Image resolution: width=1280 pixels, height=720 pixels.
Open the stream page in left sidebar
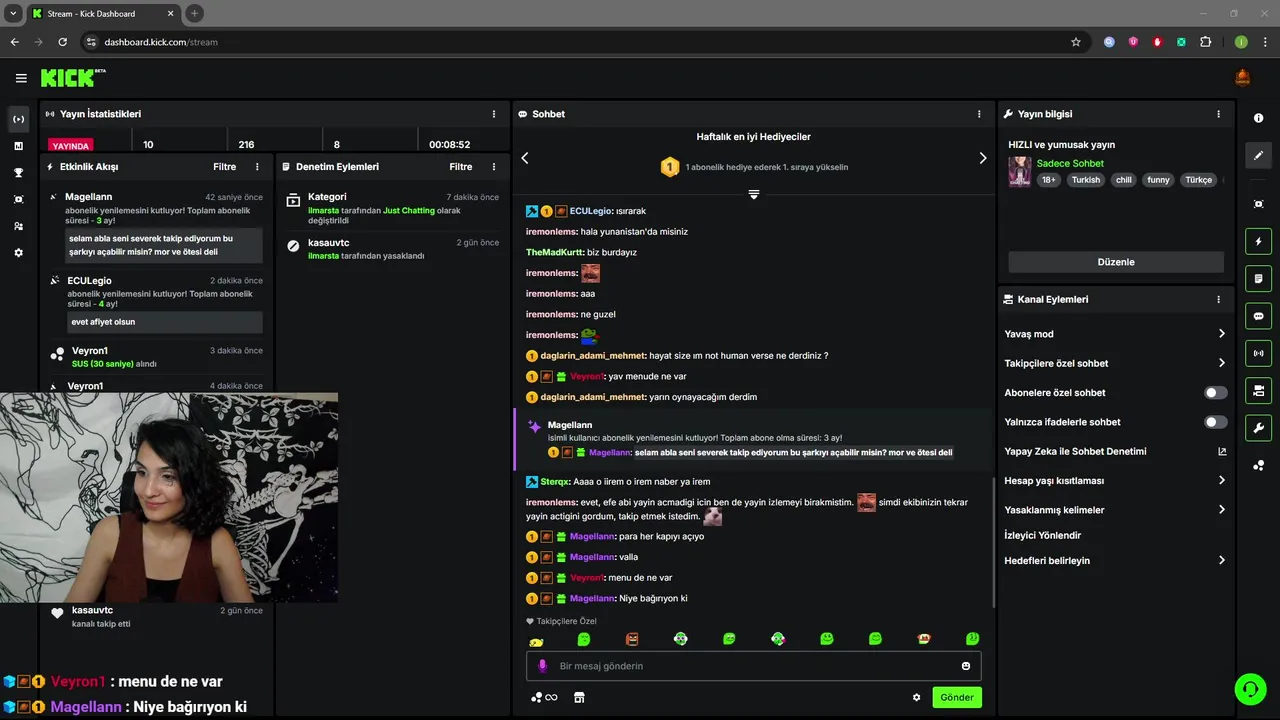[18, 119]
